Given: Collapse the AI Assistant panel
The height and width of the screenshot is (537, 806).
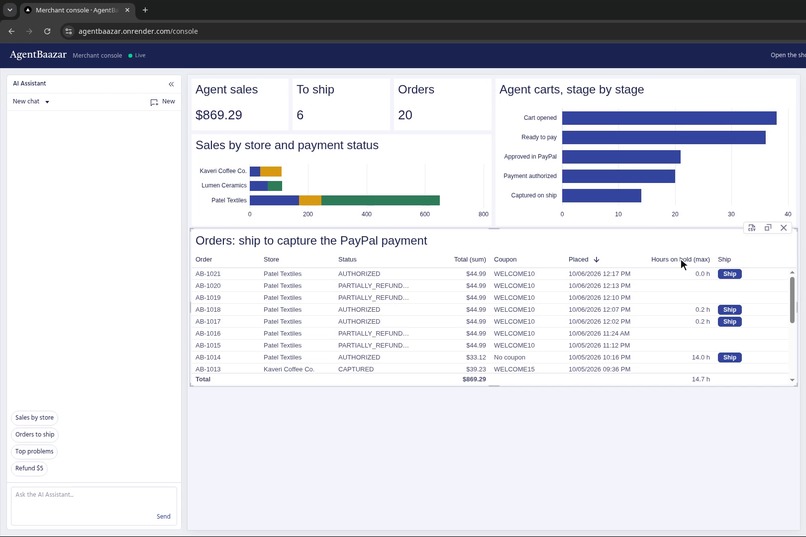Looking at the screenshot, I should click(x=171, y=84).
